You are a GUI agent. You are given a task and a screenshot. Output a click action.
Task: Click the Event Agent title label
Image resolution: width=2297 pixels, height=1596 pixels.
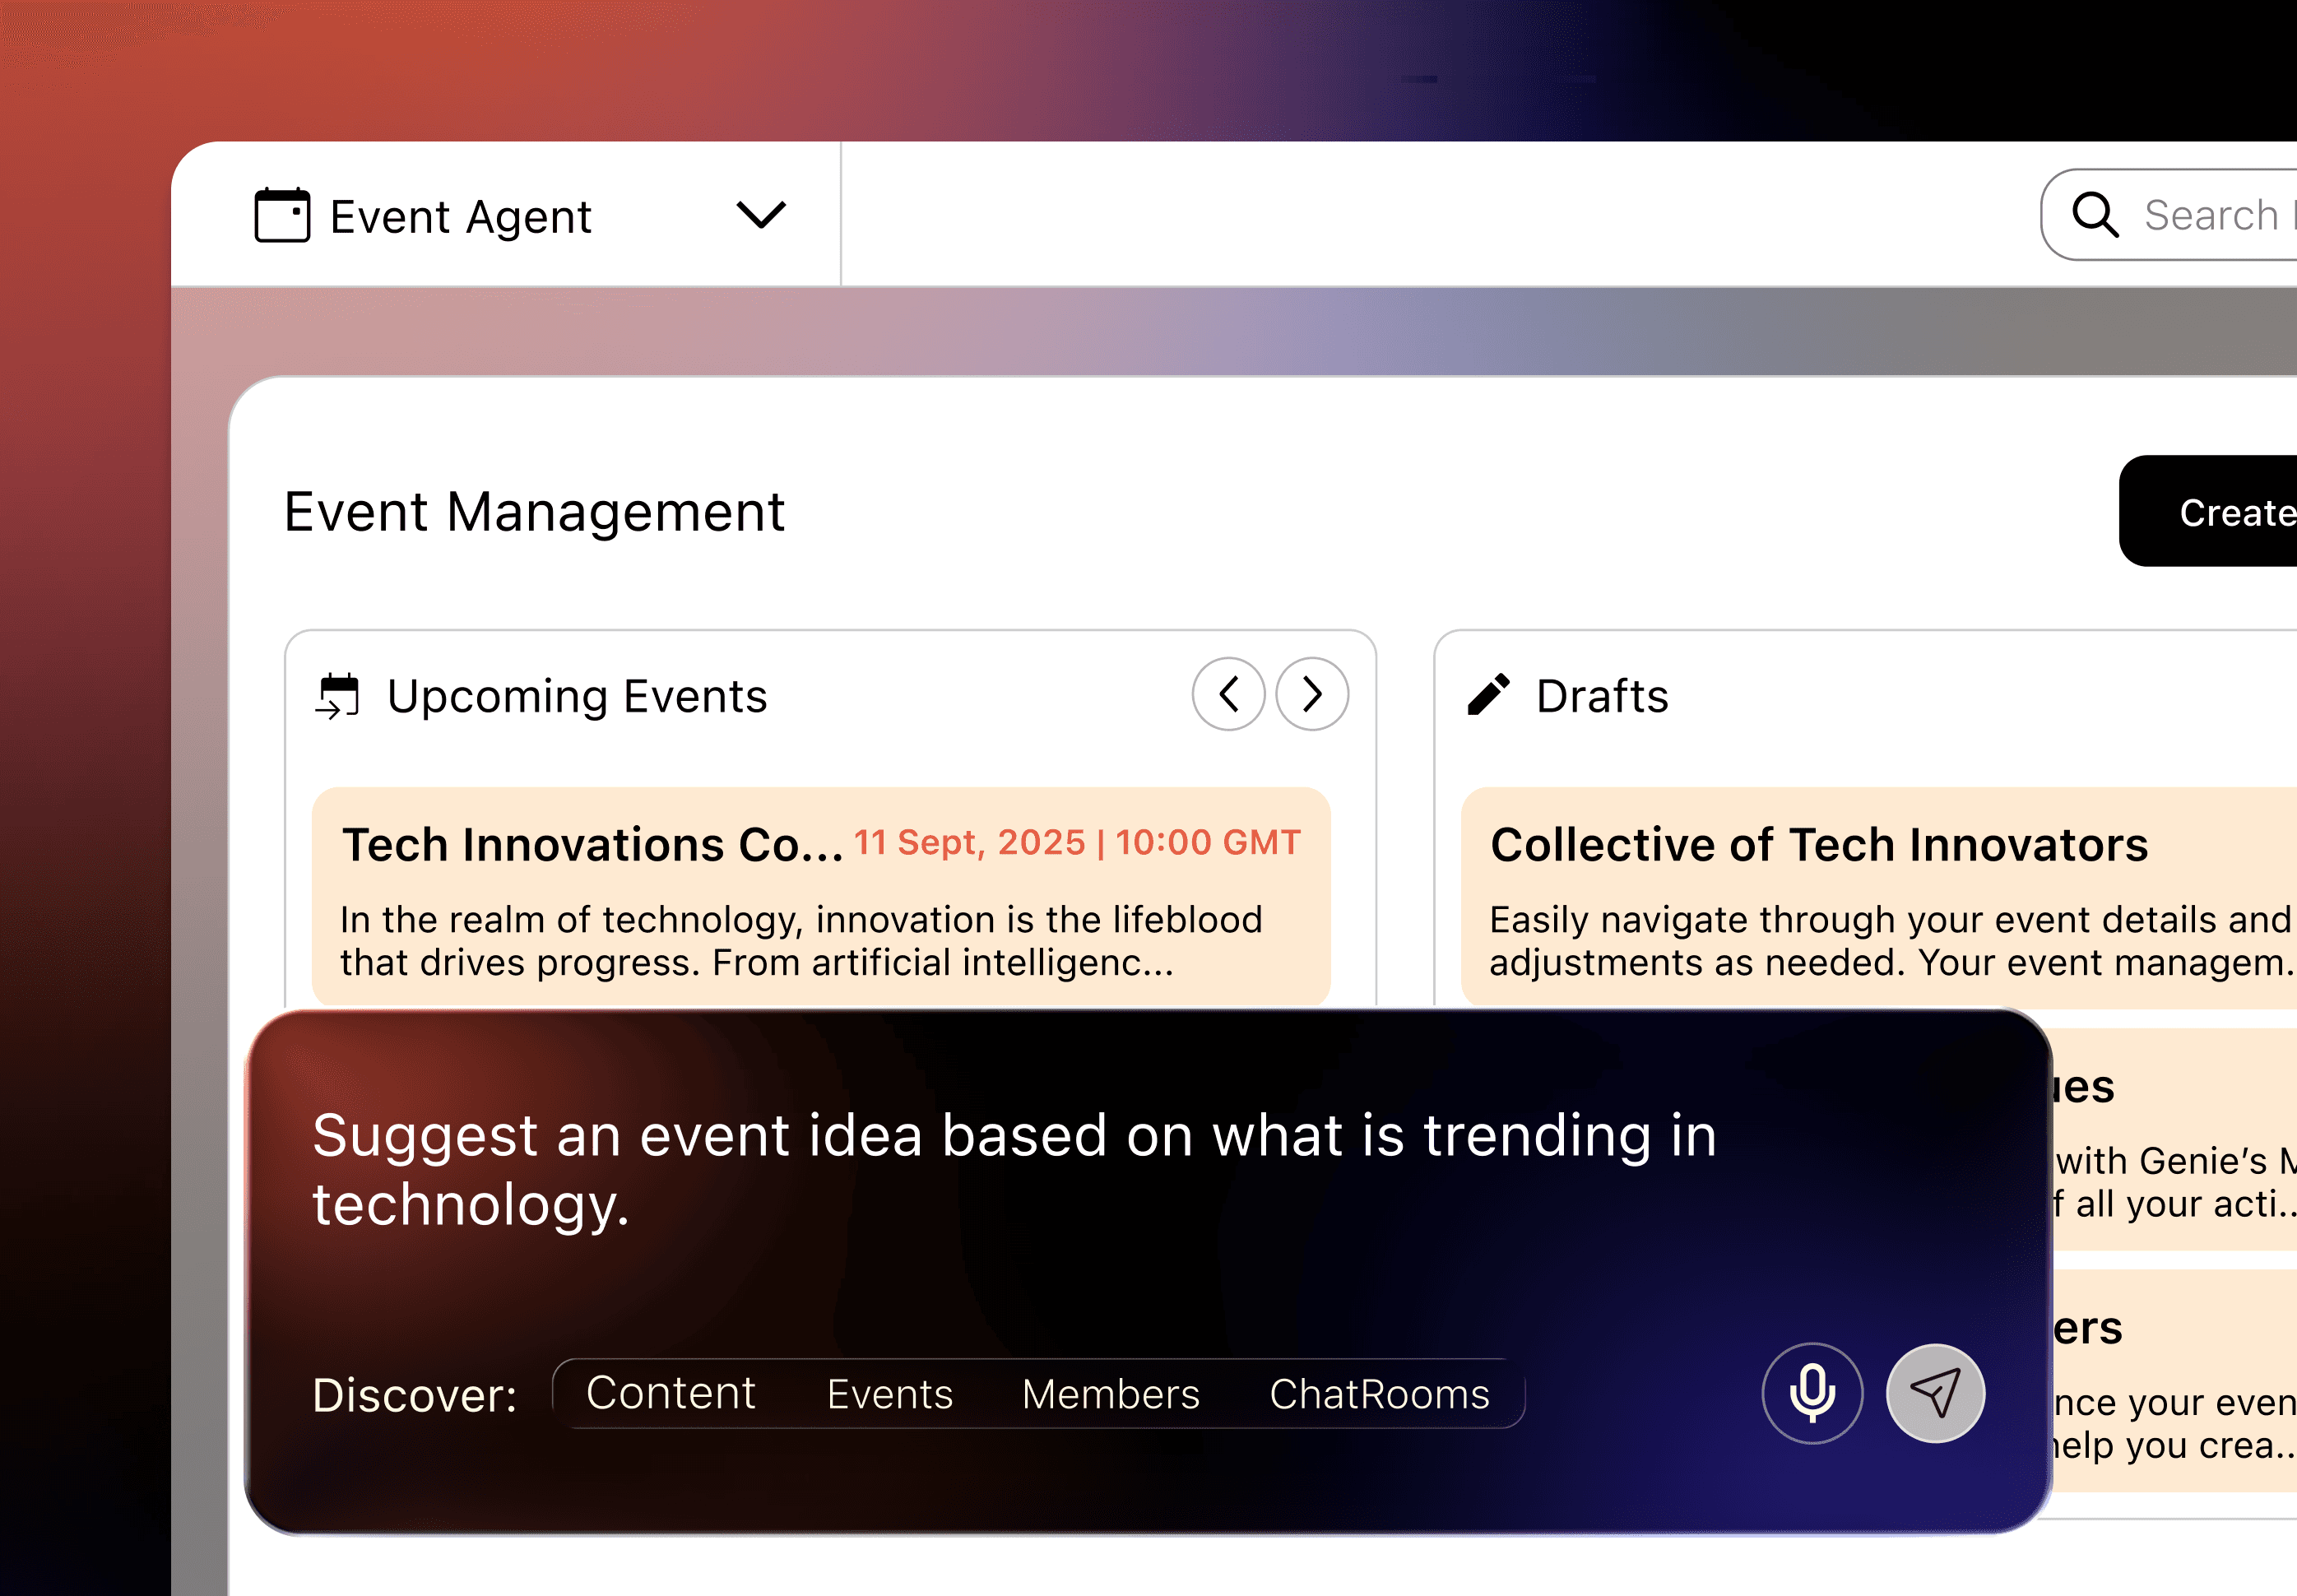(x=461, y=217)
